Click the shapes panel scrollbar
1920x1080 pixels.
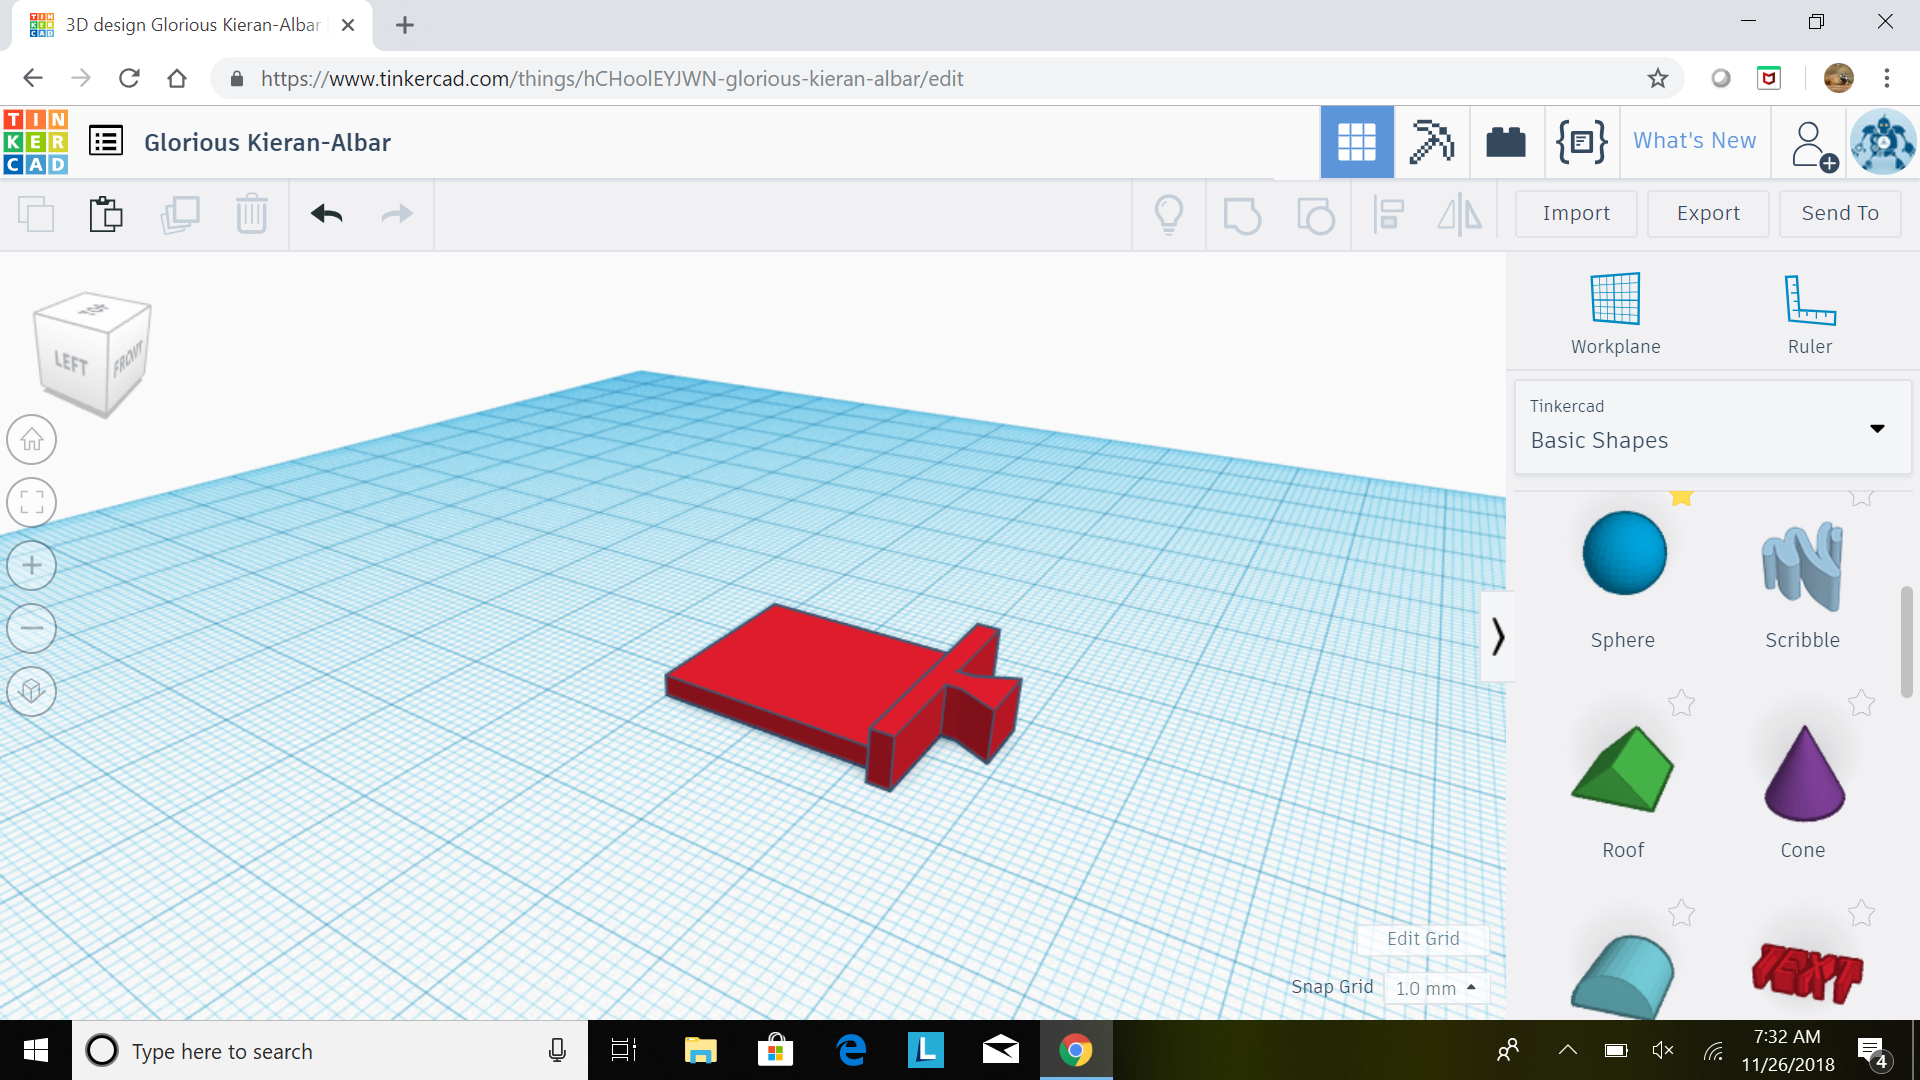(1906, 642)
